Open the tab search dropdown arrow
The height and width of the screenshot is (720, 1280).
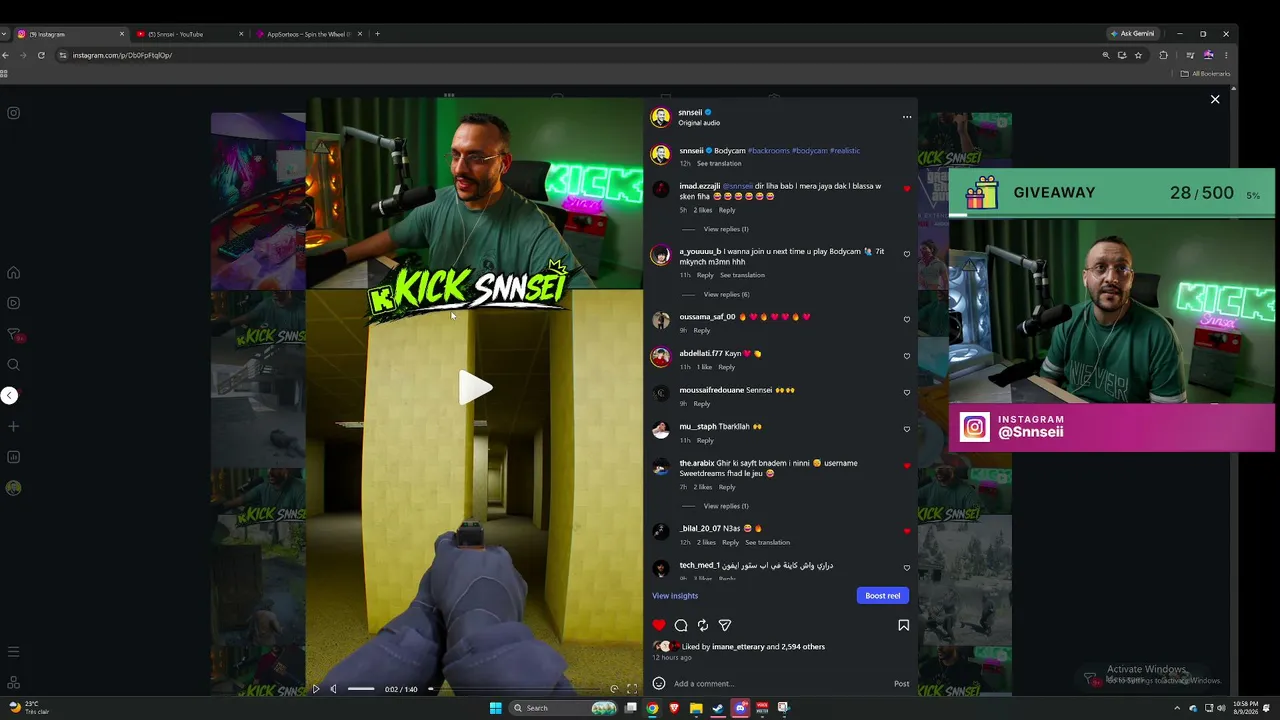point(5,34)
